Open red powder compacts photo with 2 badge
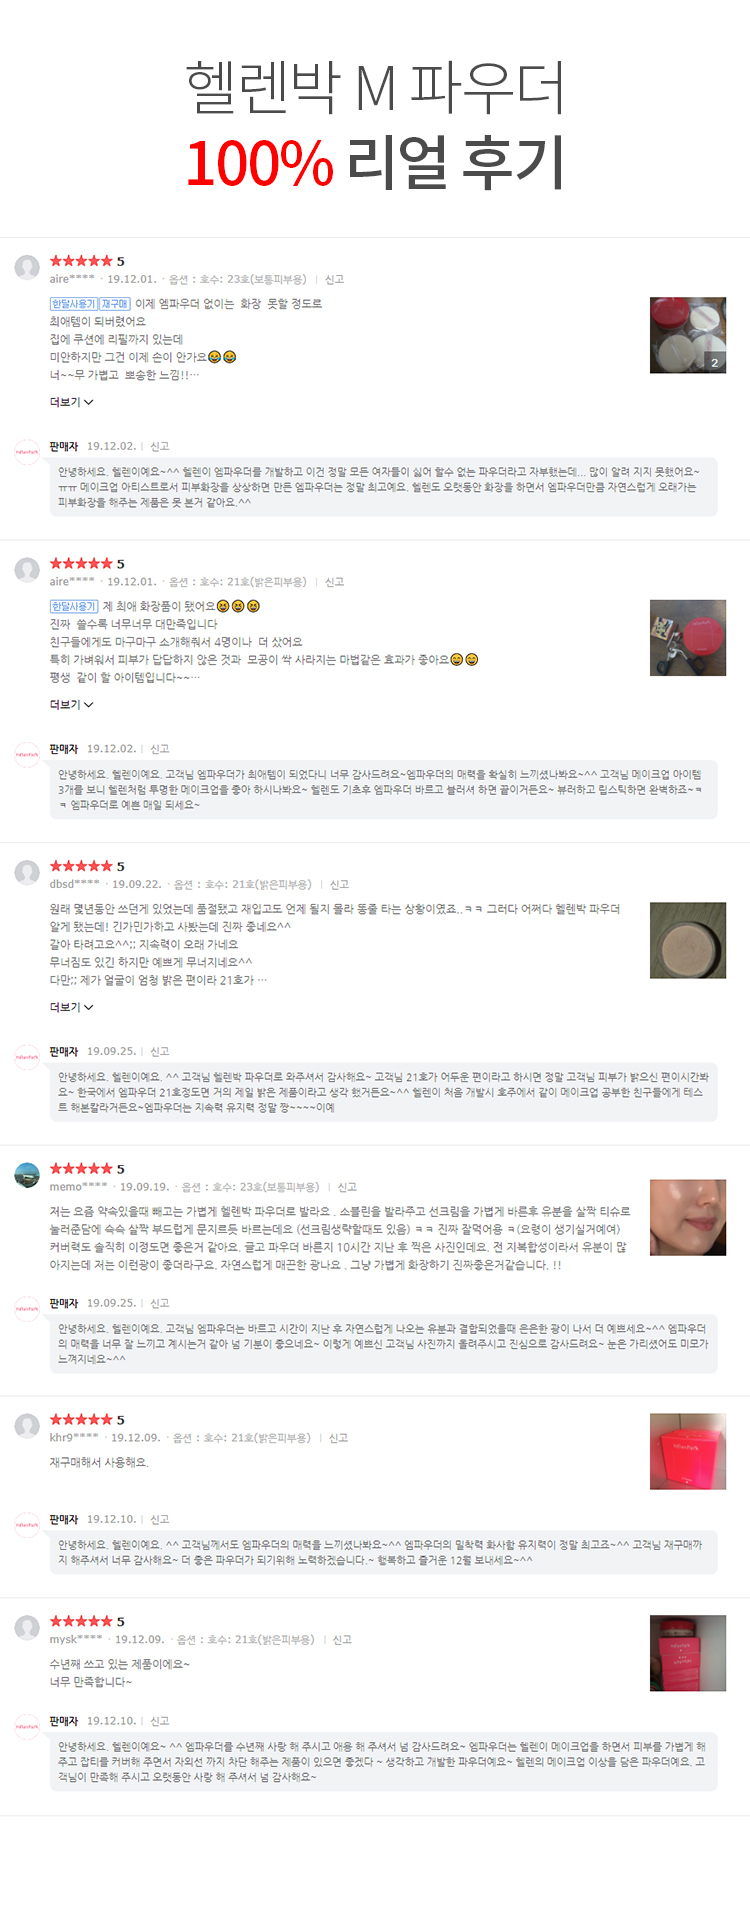 [x=688, y=335]
